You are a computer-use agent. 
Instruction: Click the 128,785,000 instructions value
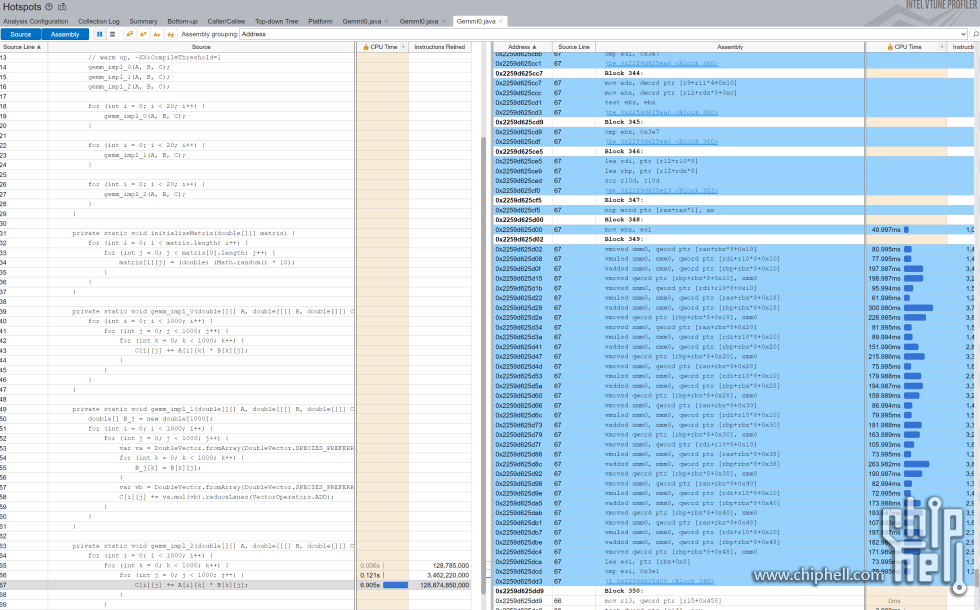pos(450,566)
